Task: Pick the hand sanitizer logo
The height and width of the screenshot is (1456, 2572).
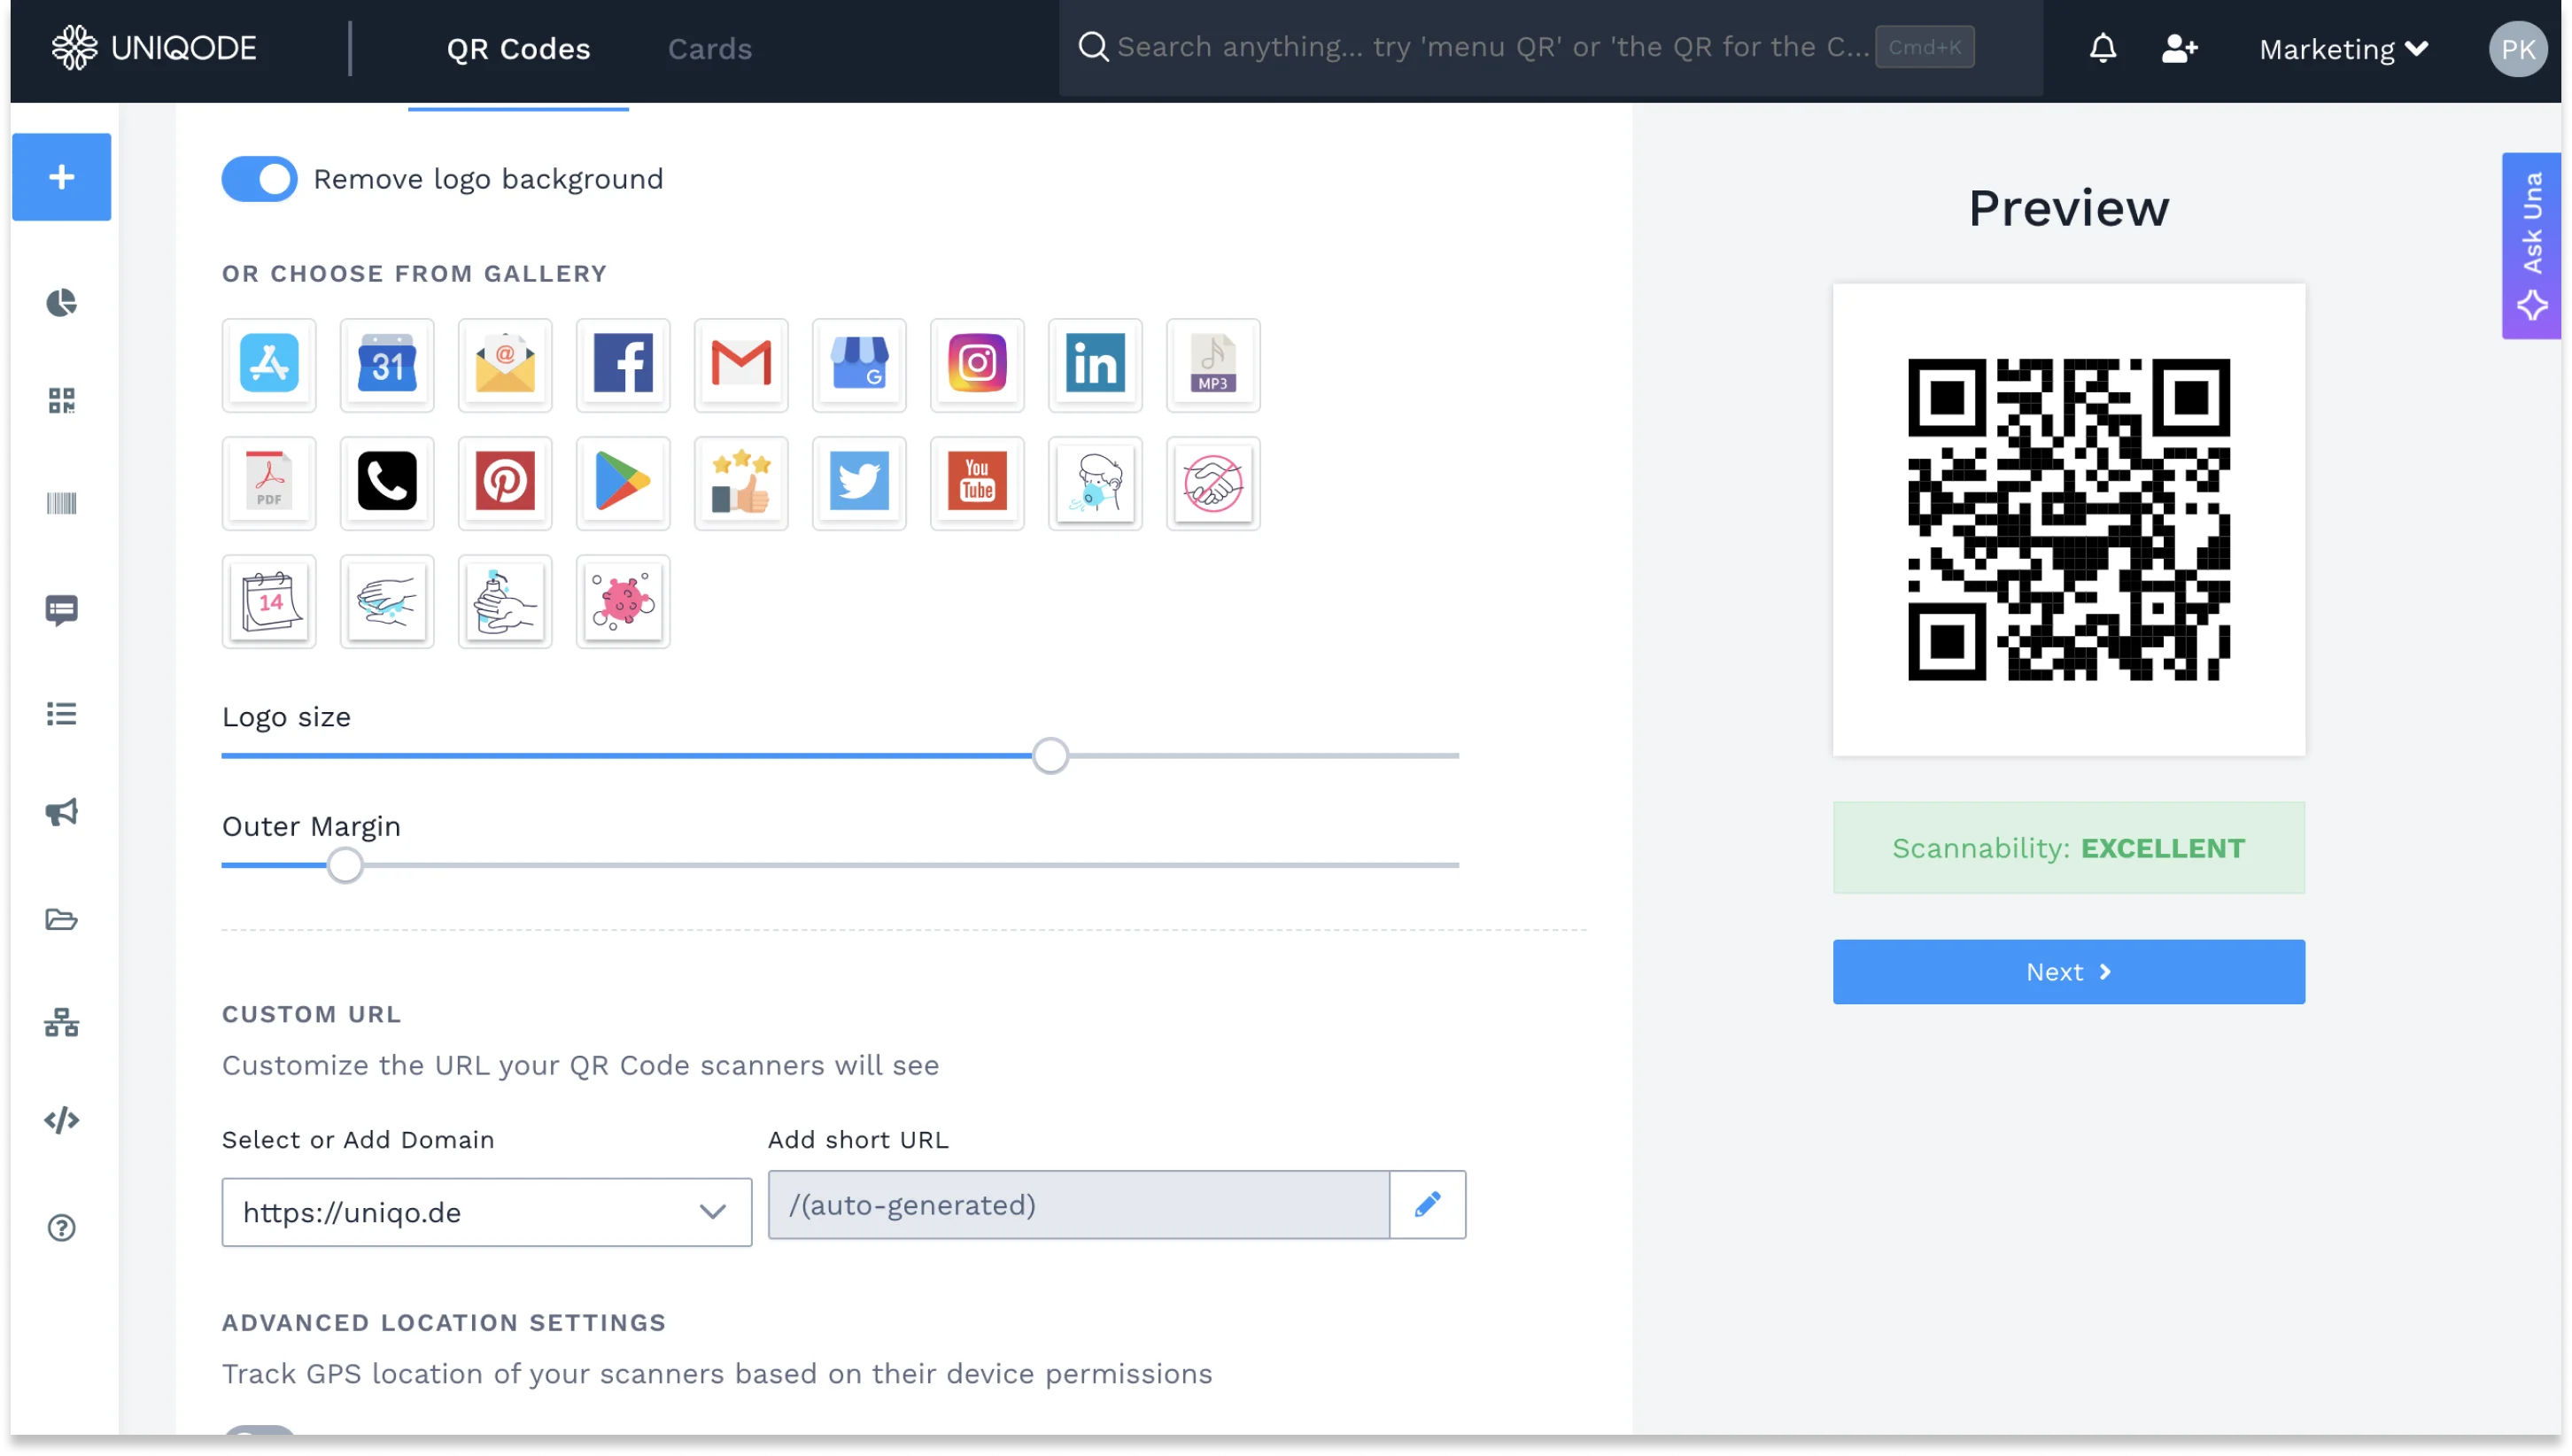Action: tap(505, 601)
